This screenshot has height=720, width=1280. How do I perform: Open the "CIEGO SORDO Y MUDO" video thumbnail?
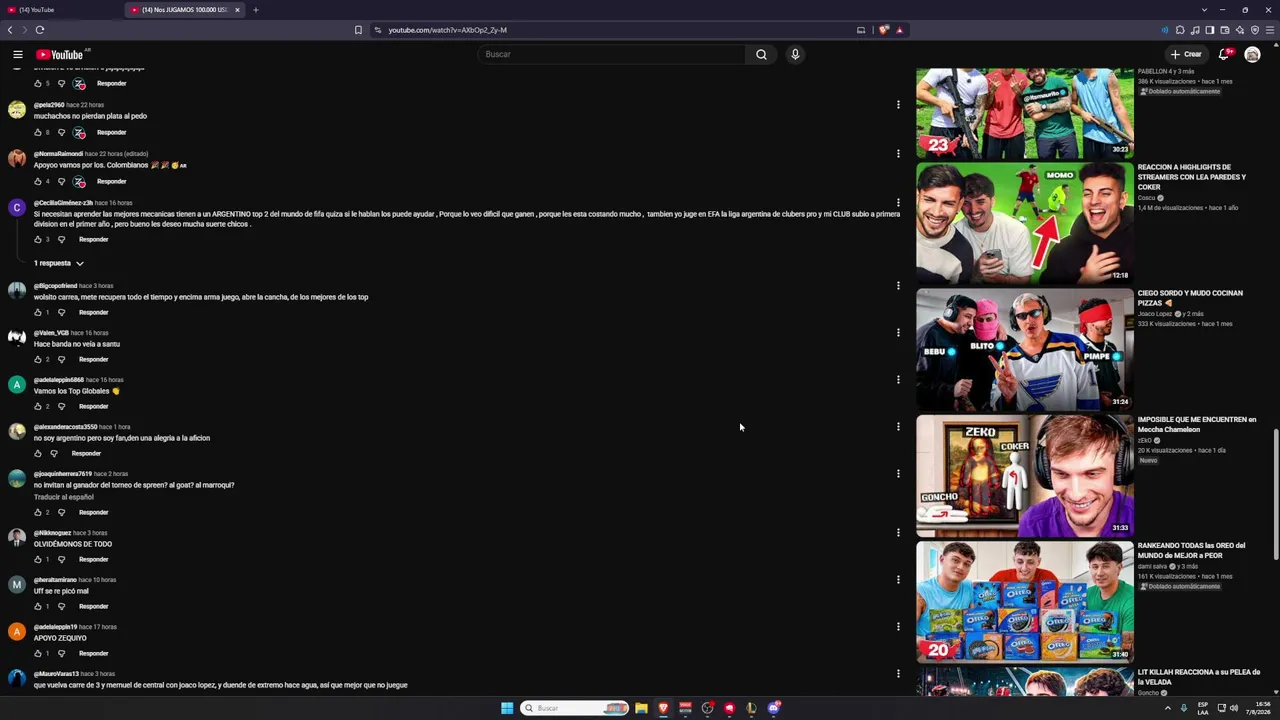point(1025,350)
